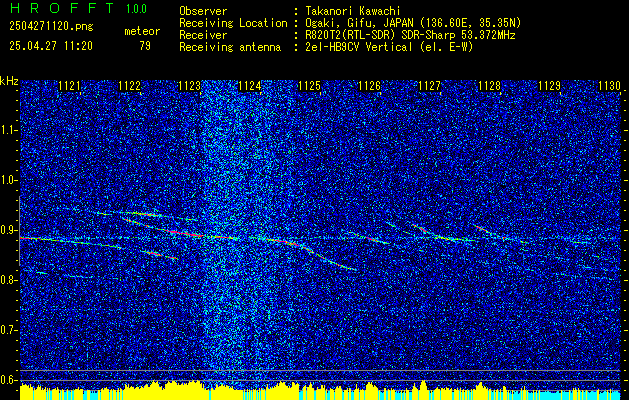Click the antenna text 2el-HB9CV Vertical
Screen dimensions: 629x400
coord(359,47)
